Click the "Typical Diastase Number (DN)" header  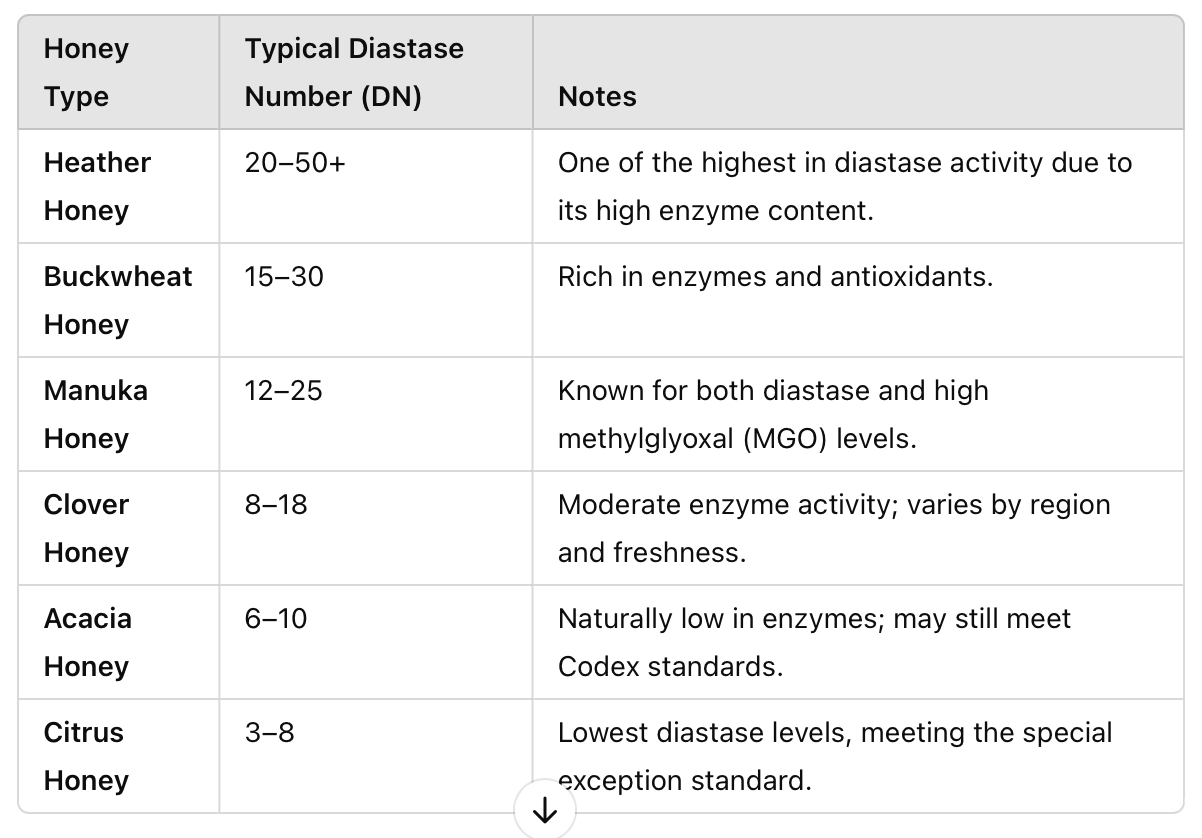(x=354, y=73)
